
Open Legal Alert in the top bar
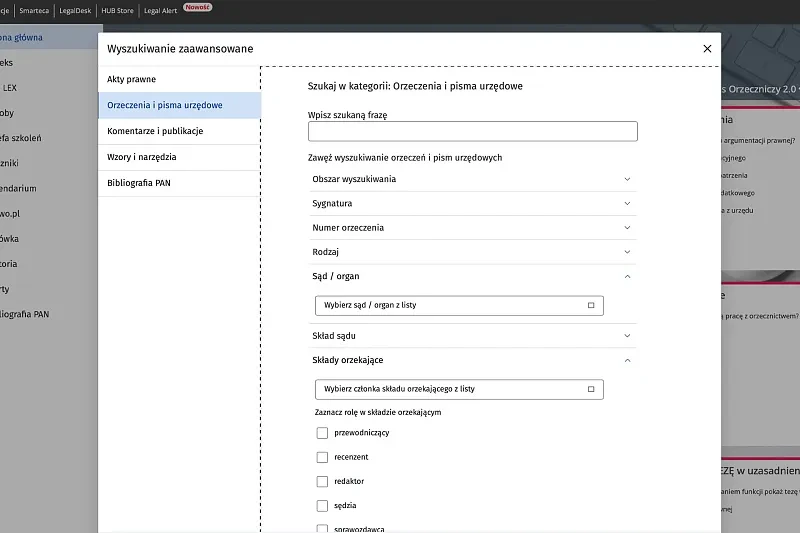[160, 11]
